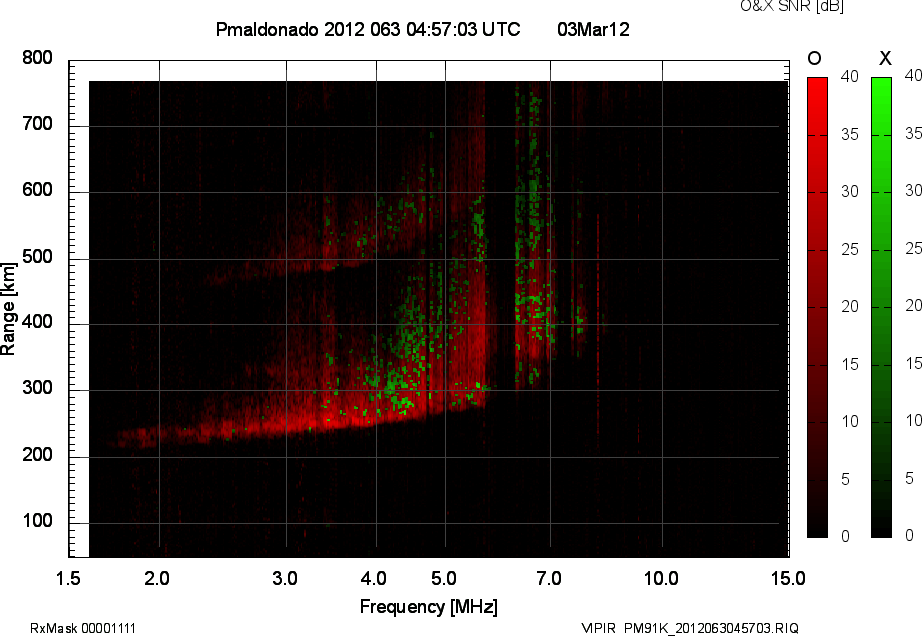The image size is (922, 636).
Task: Select the red O-mode color scale bar
Action: [x=817, y=307]
